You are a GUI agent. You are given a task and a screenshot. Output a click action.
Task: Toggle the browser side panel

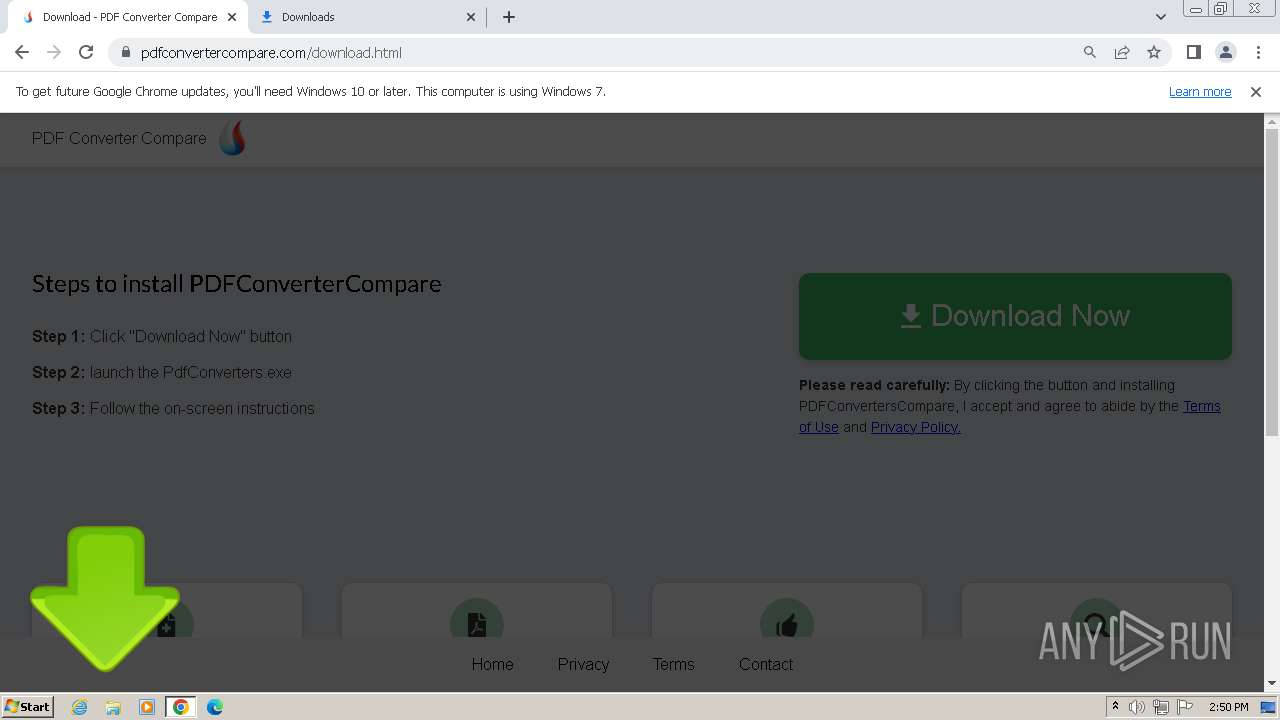(1194, 52)
